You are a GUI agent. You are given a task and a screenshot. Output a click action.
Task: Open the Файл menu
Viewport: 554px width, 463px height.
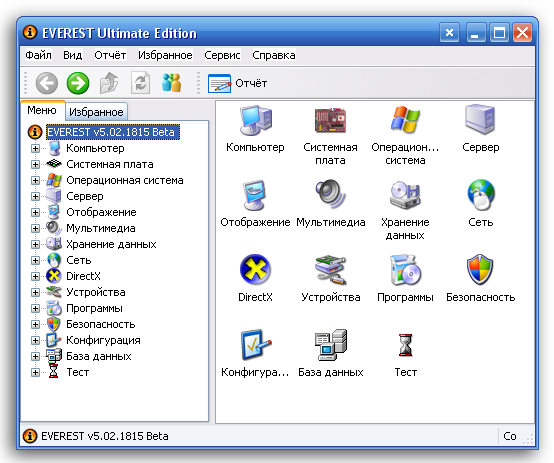pos(39,55)
